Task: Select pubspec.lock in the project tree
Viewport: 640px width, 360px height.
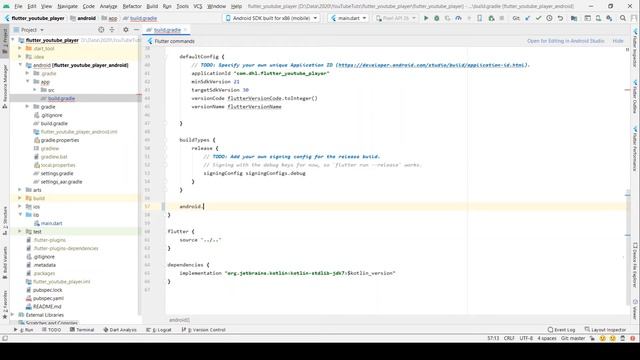Action: coord(44,290)
